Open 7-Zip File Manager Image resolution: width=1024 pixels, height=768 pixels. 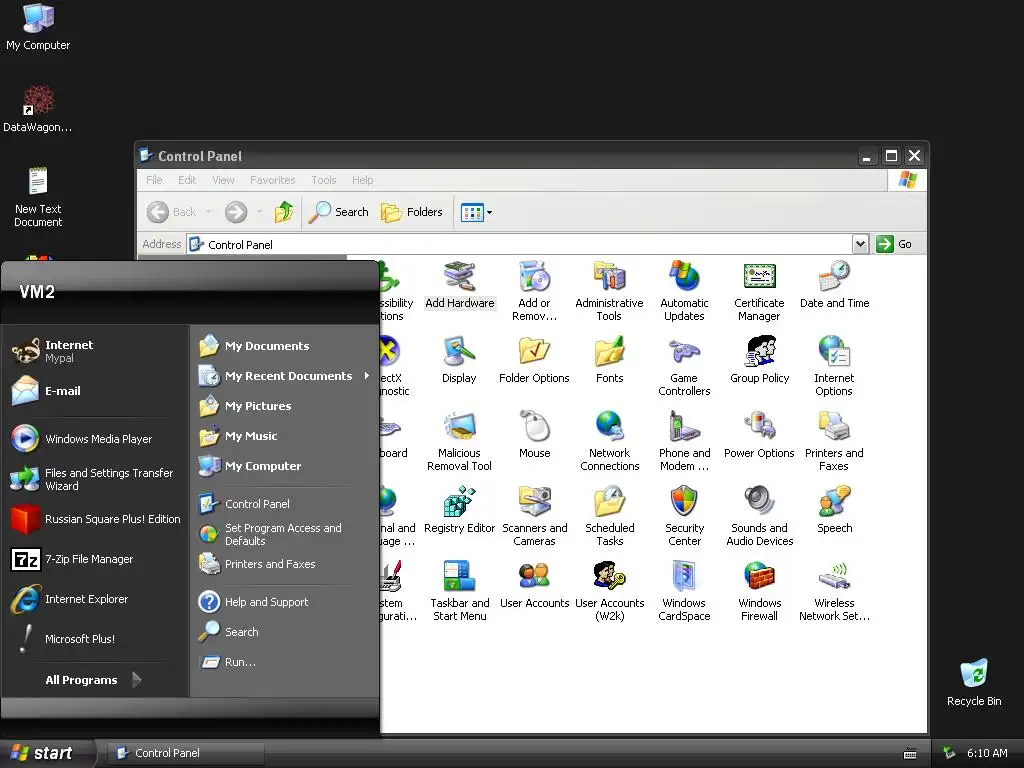point(97,559)
